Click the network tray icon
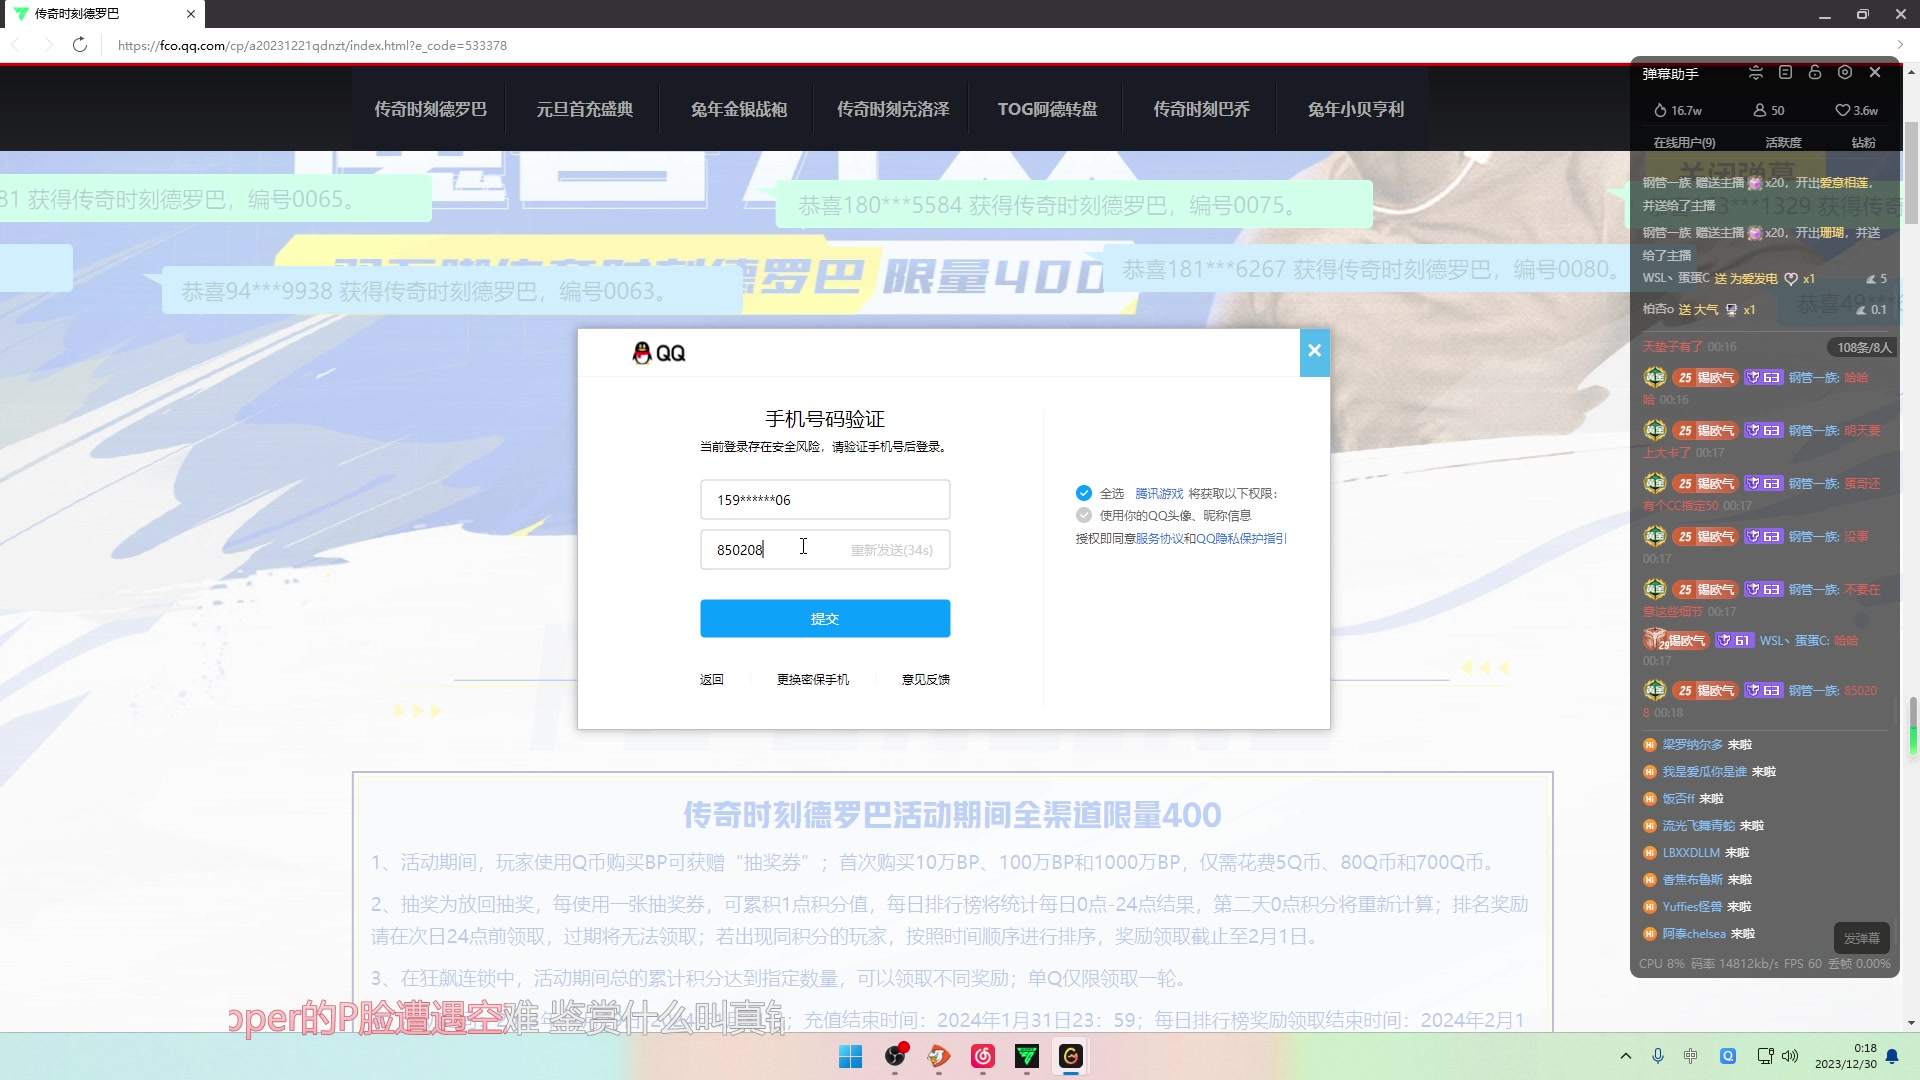1920x1080 pixels. click(1765, 1056)
